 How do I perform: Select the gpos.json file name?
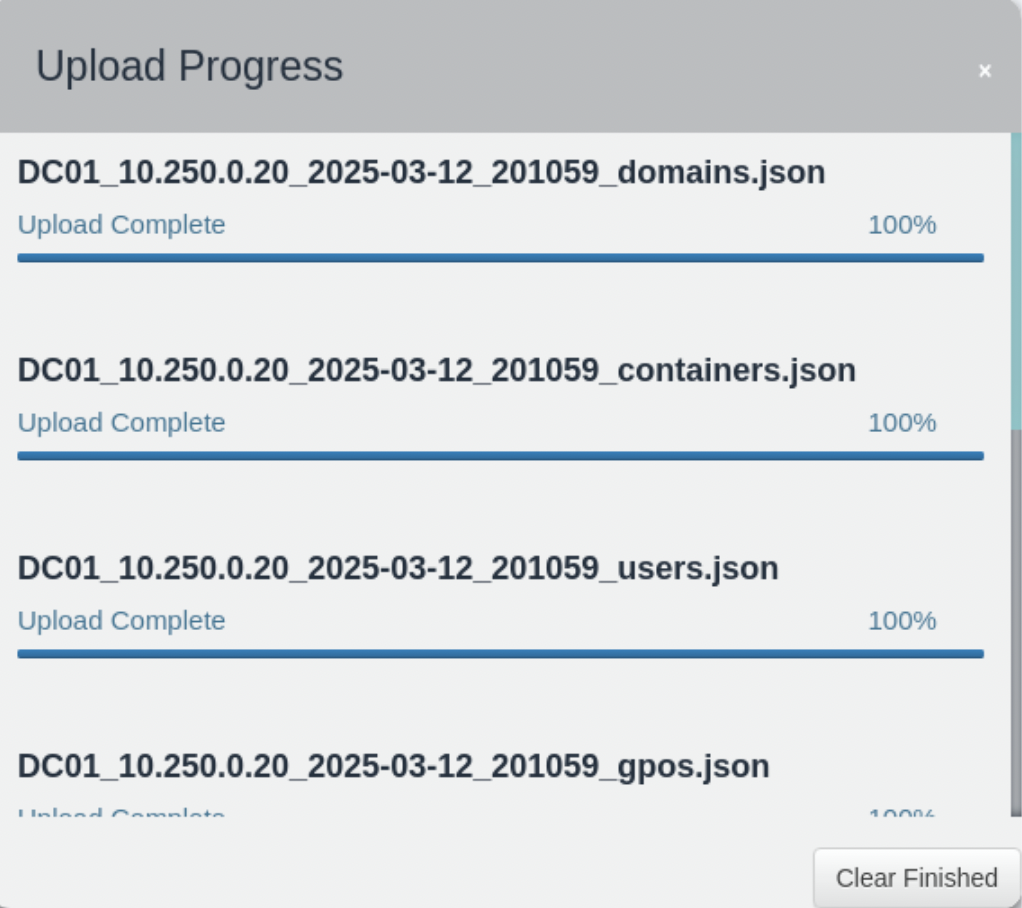pyautogui.click(x=394, y=767)
